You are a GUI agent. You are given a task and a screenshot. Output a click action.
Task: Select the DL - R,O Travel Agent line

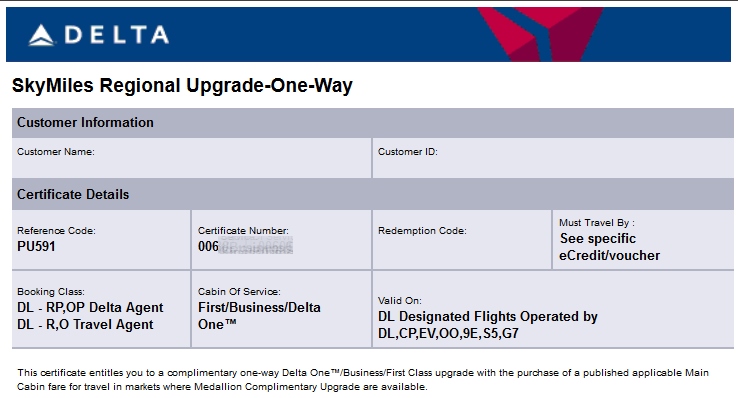click(x=85, y=325)
